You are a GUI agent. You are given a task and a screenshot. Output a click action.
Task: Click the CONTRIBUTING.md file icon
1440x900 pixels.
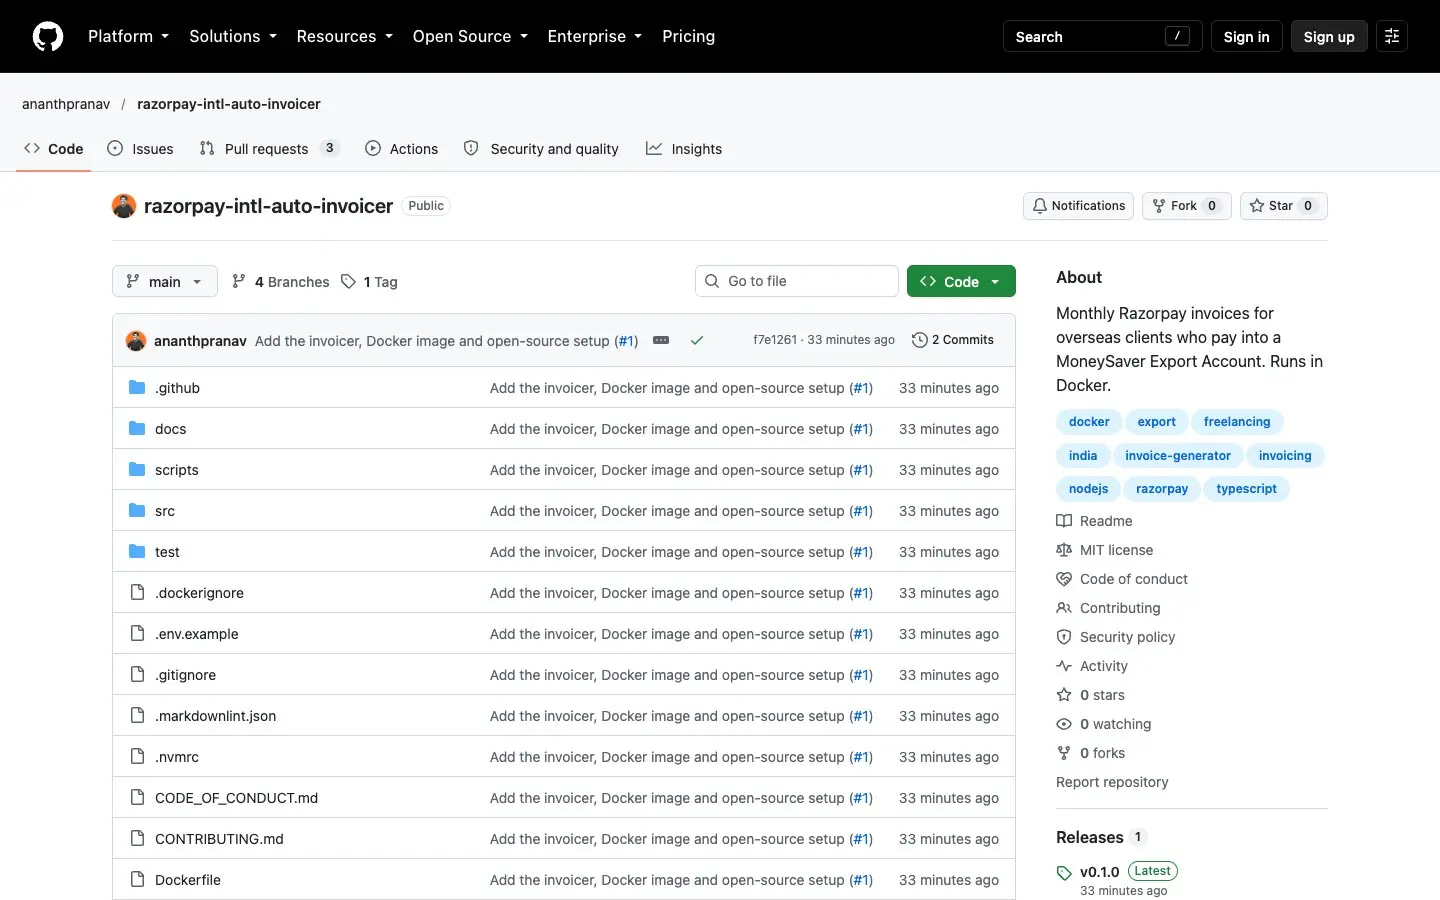tap(137, 839)
